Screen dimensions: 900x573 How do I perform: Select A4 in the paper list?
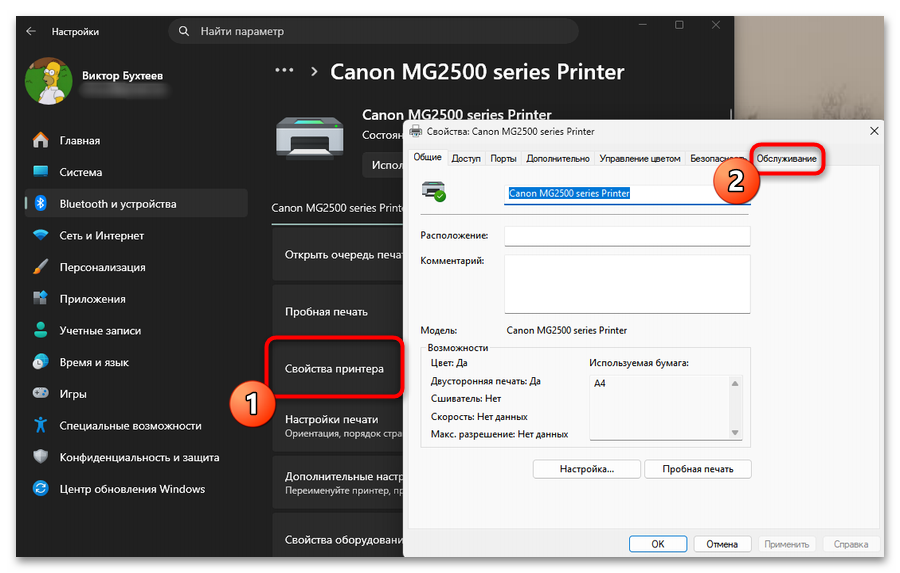pyautogui.click(x=599, y=383)
